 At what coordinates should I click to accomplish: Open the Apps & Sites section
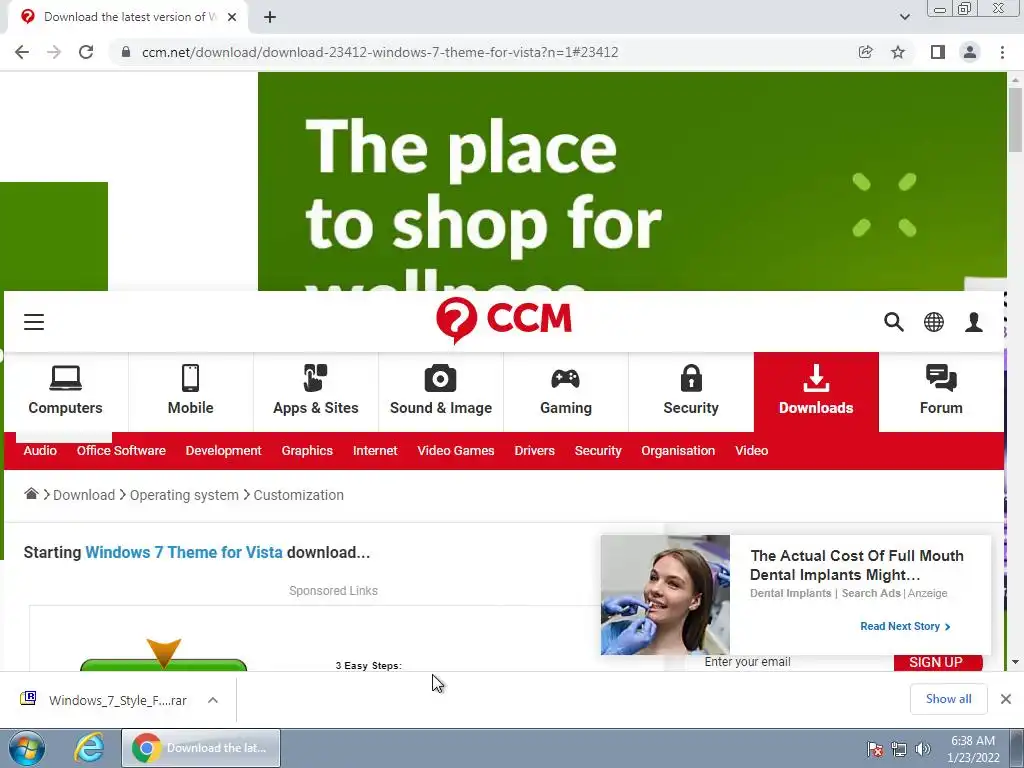pyautogui.click(x=315, y=392)
